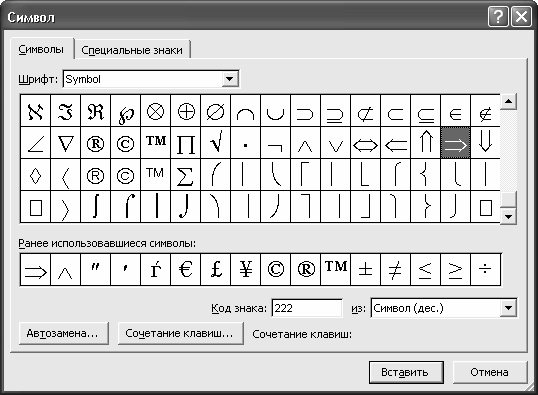538x395 pixels.
Task: Choose the not-equal sign in recent symbols
Action: pyautogui.click(x=395, y=269)
